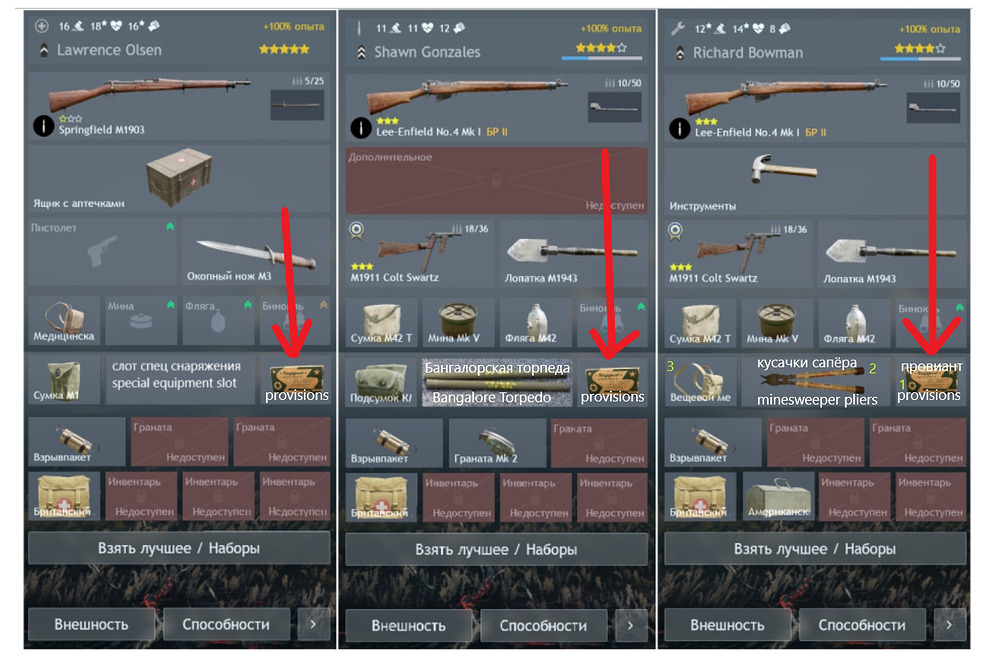The image size is (999, 660).
Task: Click Взять лучшее / Наборы under Lawrence Olsen
Action: click(x=179, y=548)
